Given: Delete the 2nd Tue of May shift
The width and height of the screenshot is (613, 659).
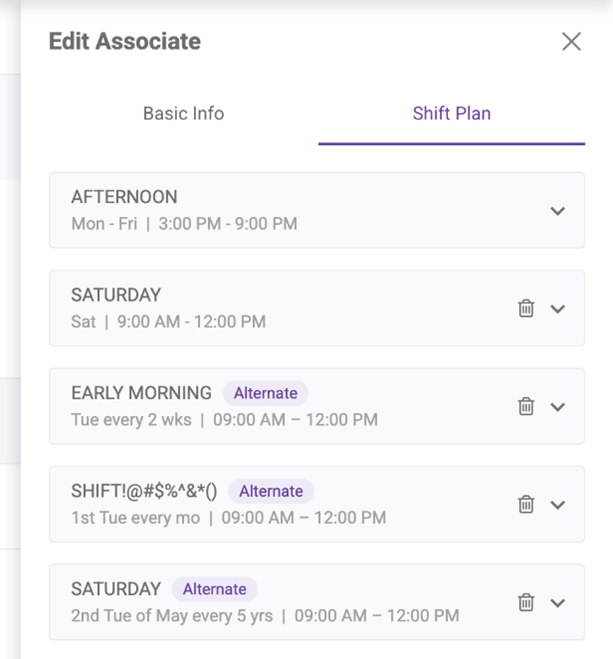Looking at the screenshot, I should [526, 602].
